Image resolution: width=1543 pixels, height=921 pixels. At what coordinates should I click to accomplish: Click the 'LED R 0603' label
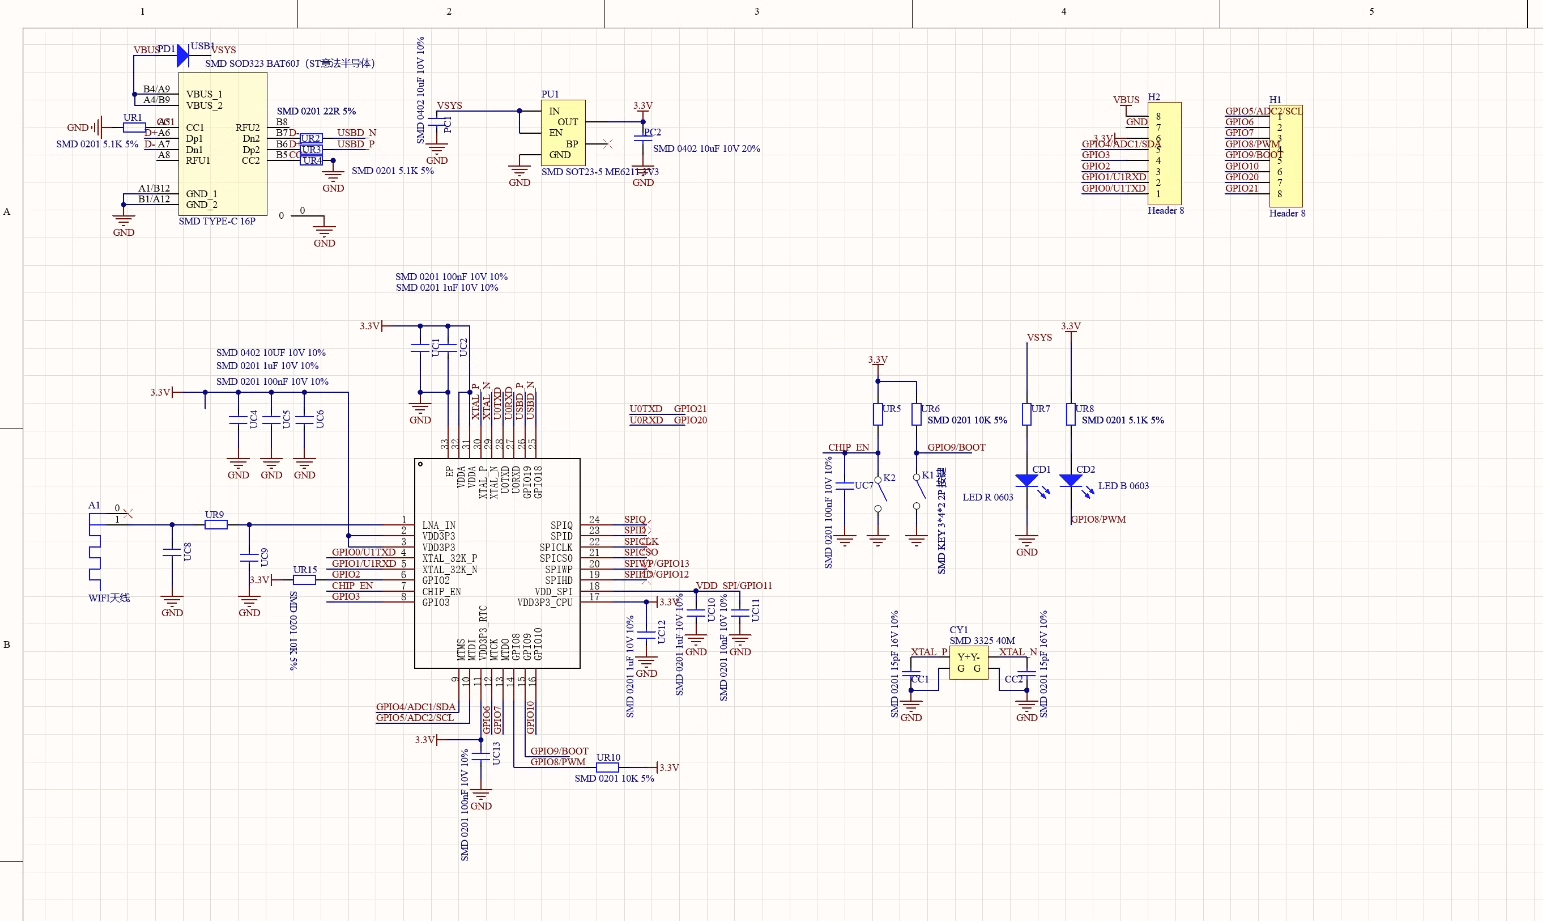pyautogui.click(x=988, y=497)
